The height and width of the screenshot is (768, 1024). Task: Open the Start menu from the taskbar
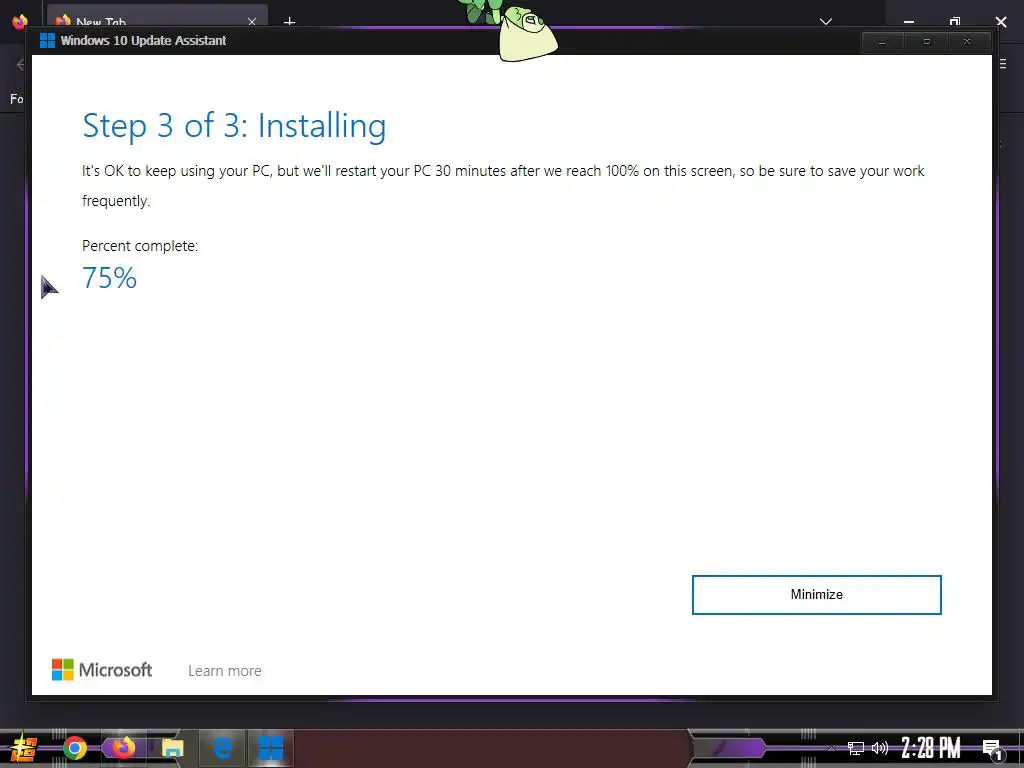pos(23,748)
